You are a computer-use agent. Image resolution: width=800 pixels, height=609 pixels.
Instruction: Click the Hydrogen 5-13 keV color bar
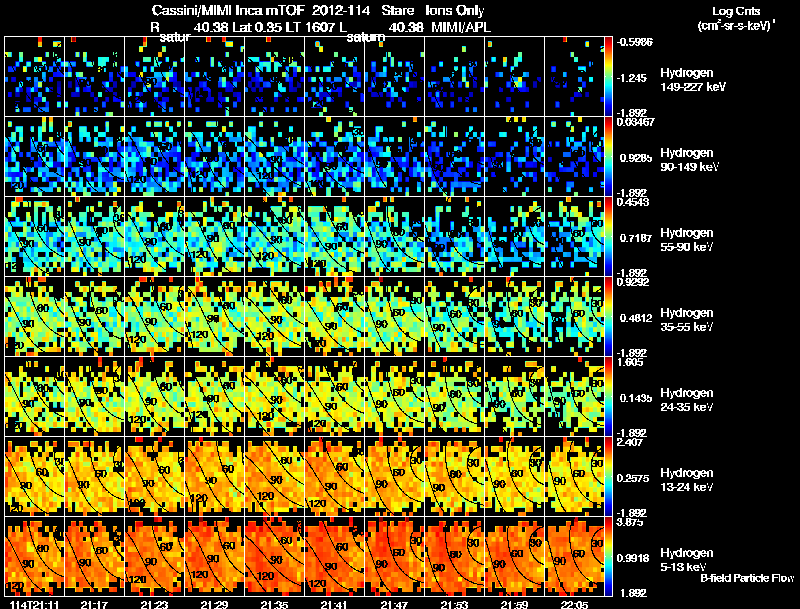[608, 556]
